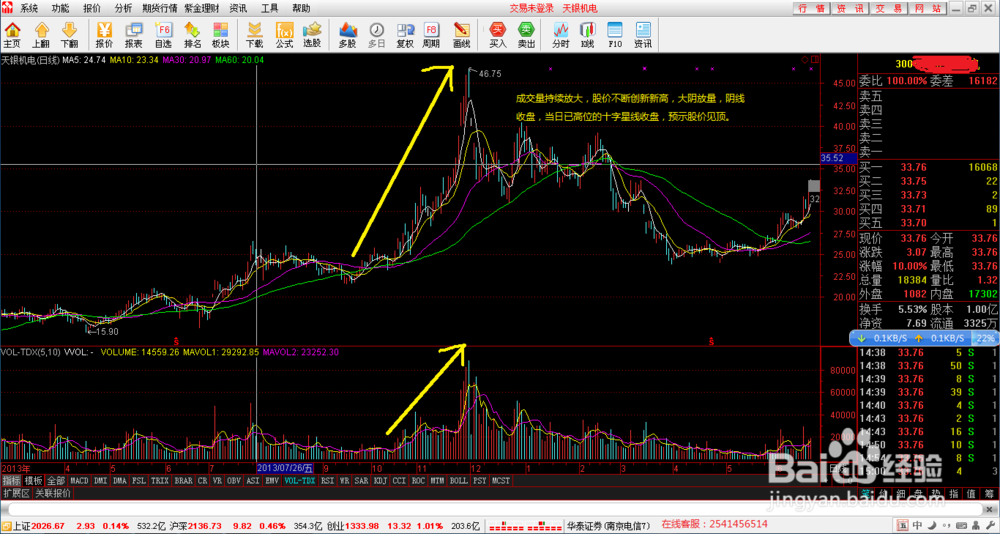Select the BRAR indicator tab
Viewport: 1000px width, 534px height.
(183, 480)
